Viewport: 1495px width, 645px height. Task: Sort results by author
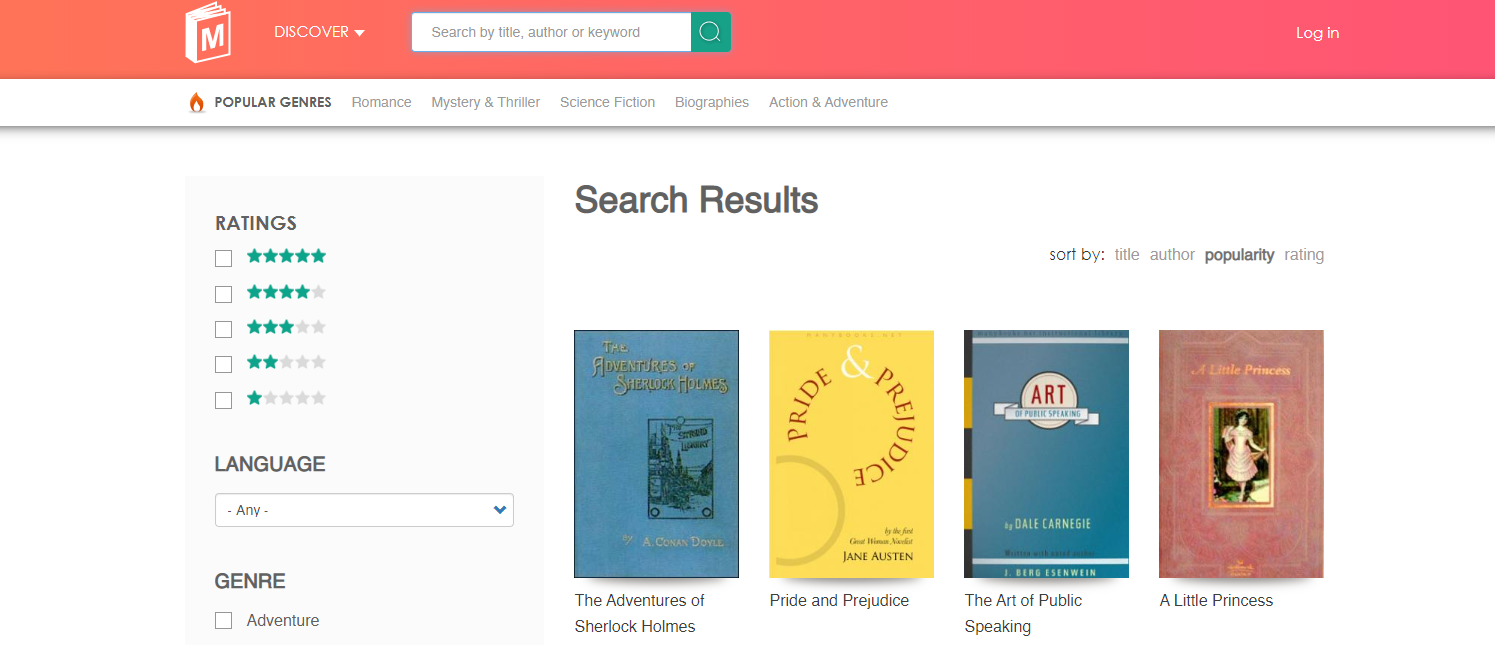coord(1172,255)
